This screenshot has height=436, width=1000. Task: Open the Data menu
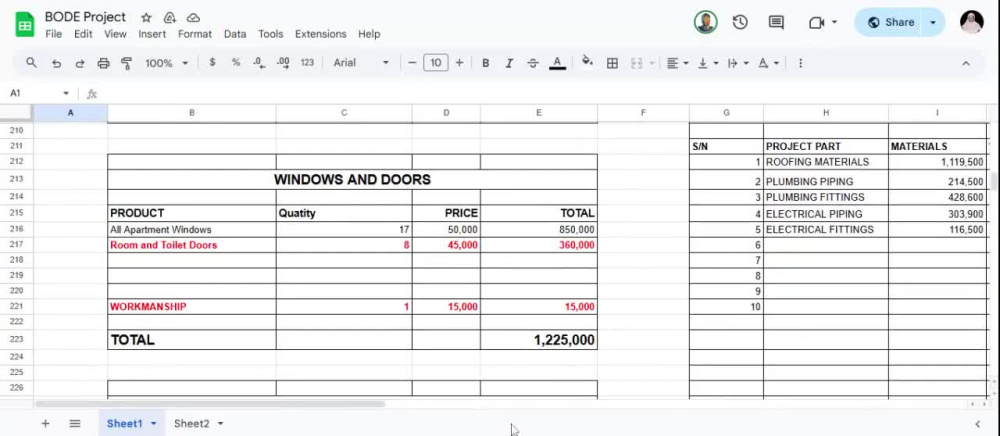[x=235, y=34]
